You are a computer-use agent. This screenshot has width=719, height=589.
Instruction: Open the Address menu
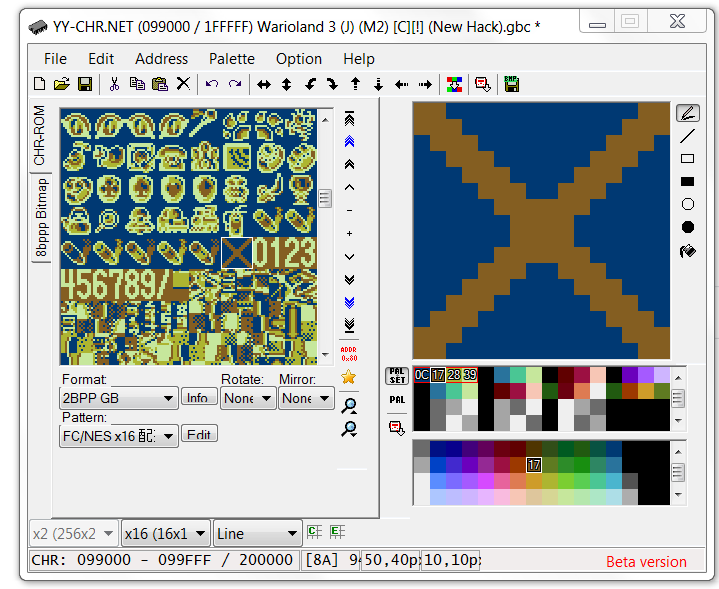point(161,59)
